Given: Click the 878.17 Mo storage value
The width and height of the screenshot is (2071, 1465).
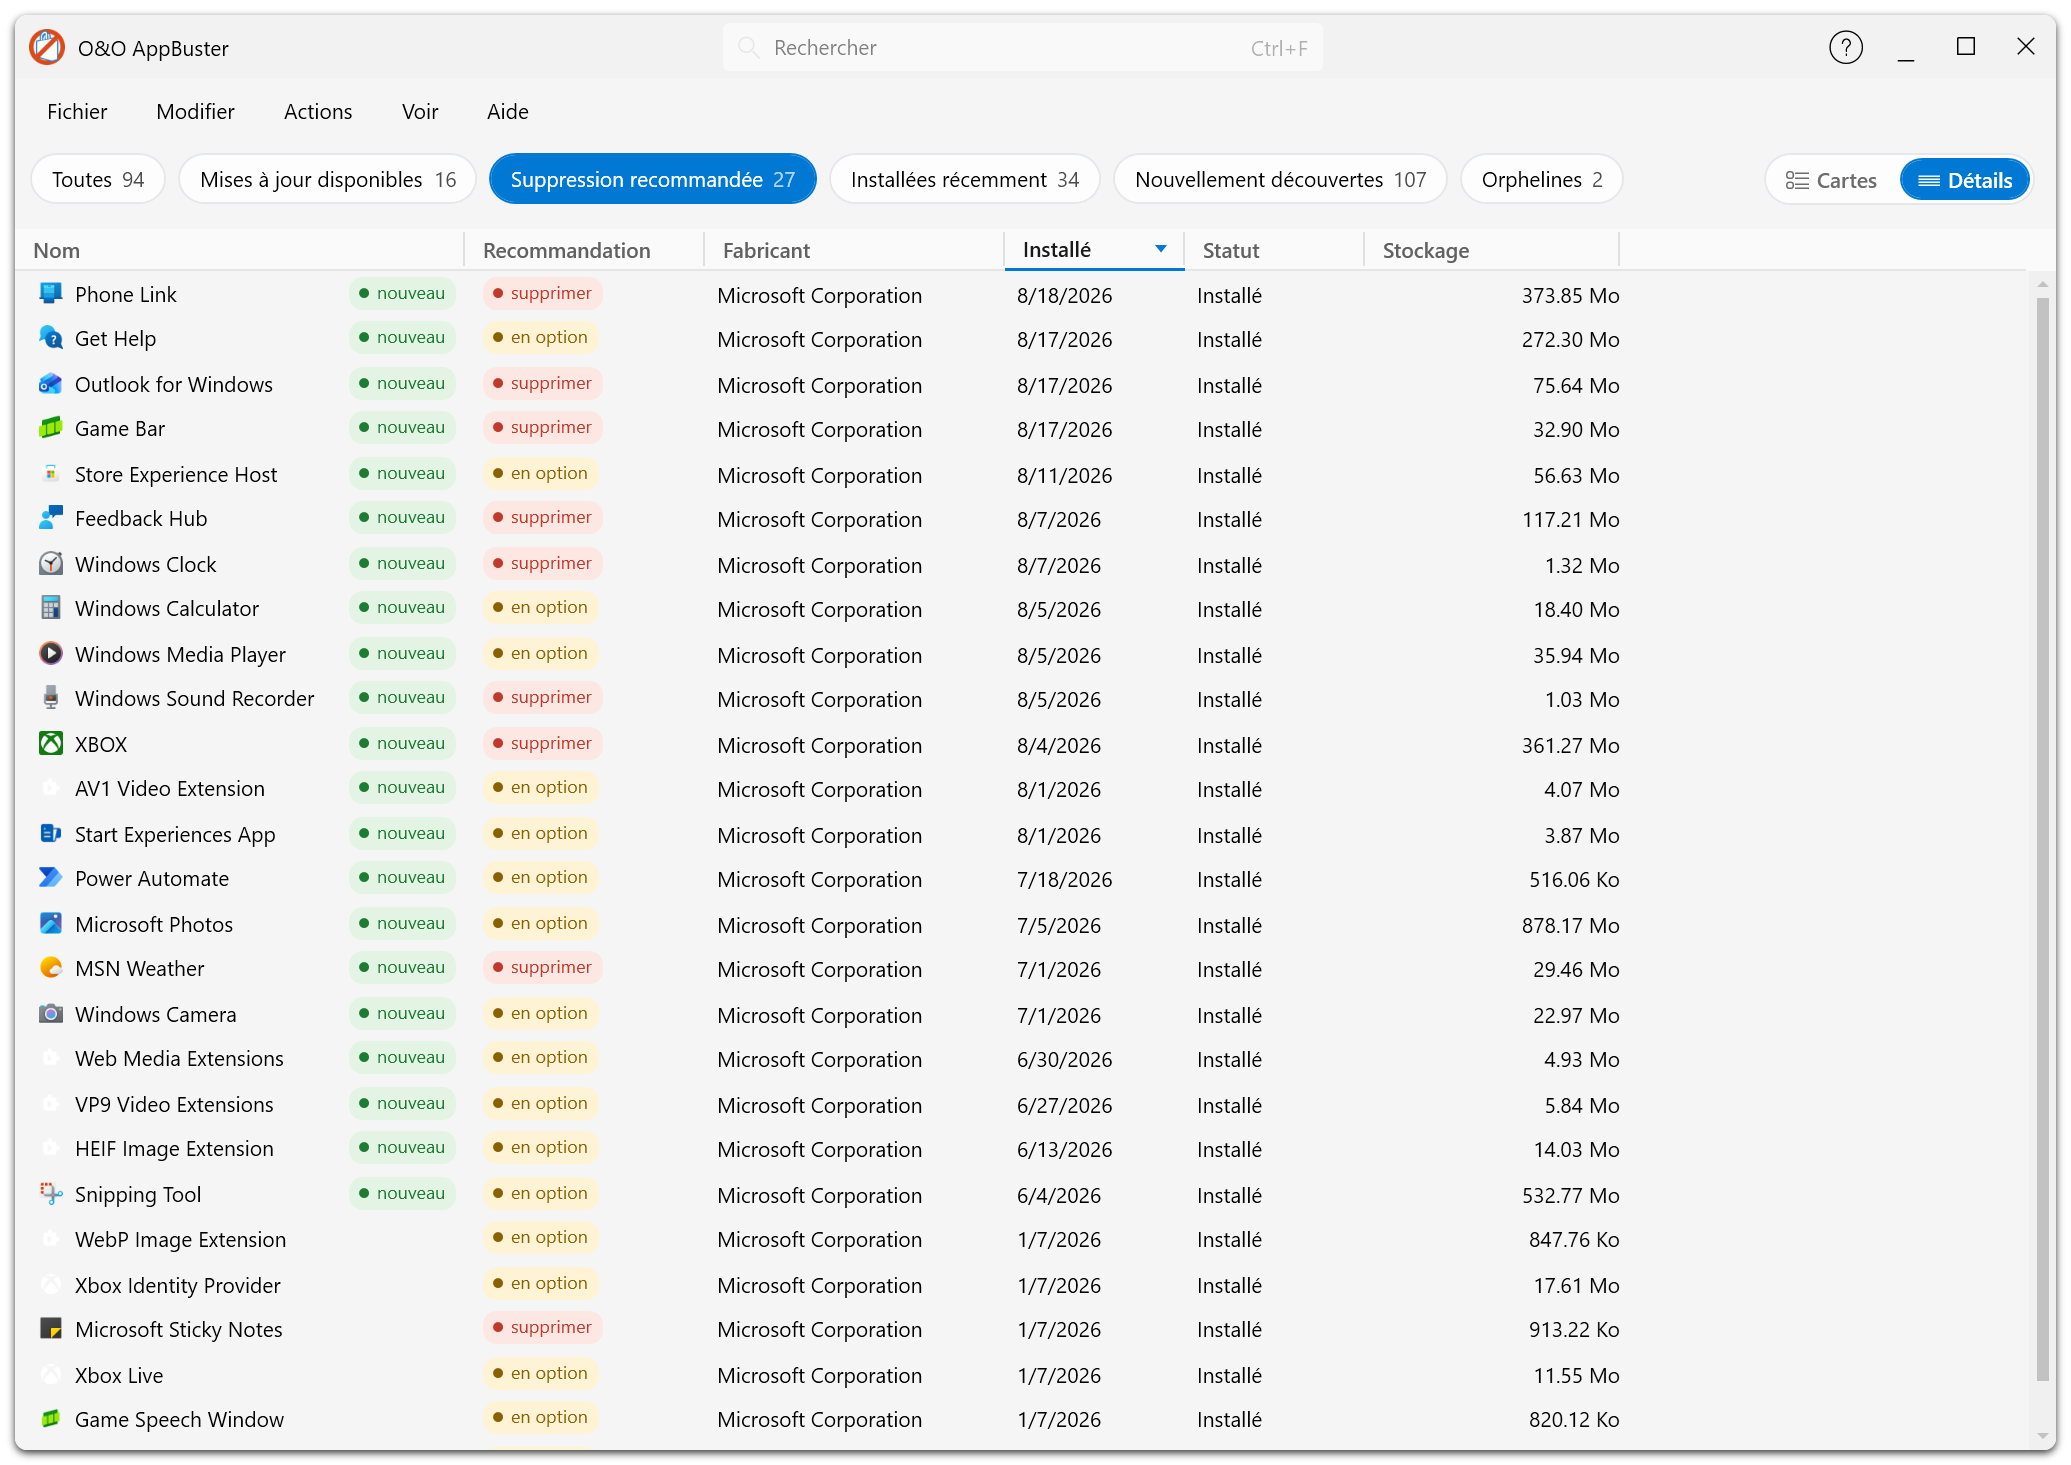Looking at the screenshot, I should (x=1570, y=925).
